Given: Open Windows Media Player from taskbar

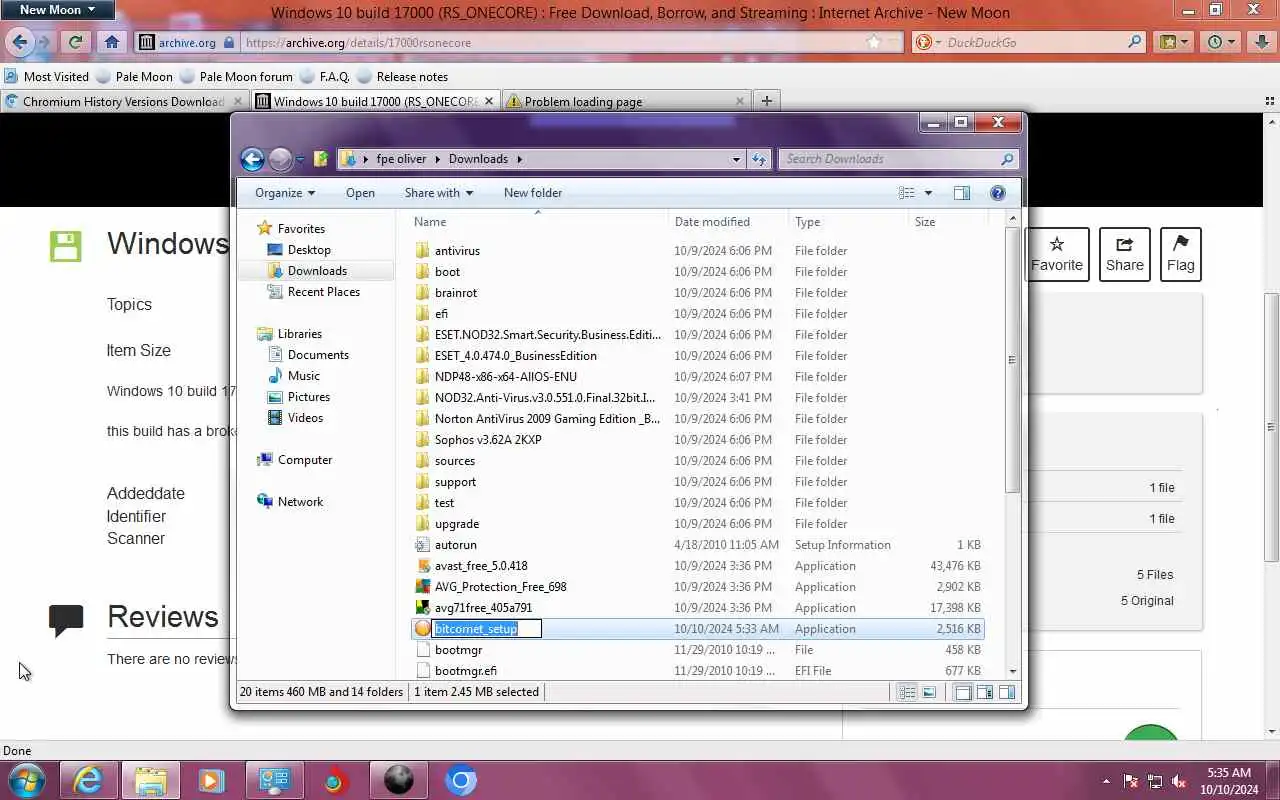Looking at the screenshot, I should pos(212,780).
